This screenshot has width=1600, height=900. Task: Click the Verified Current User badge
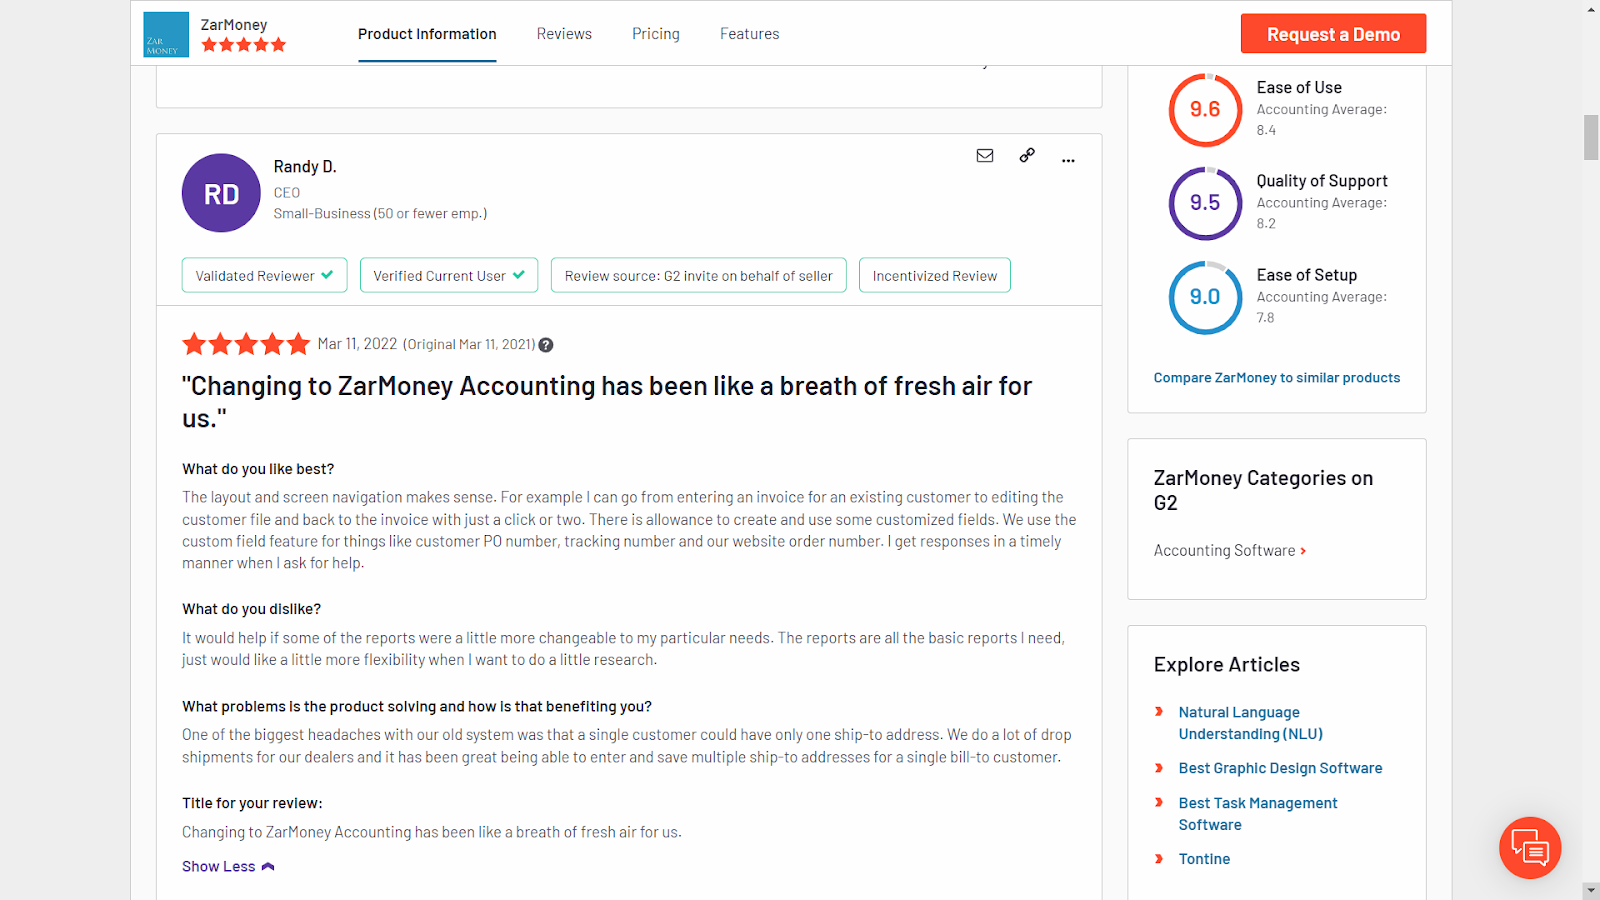coord(449,276)
